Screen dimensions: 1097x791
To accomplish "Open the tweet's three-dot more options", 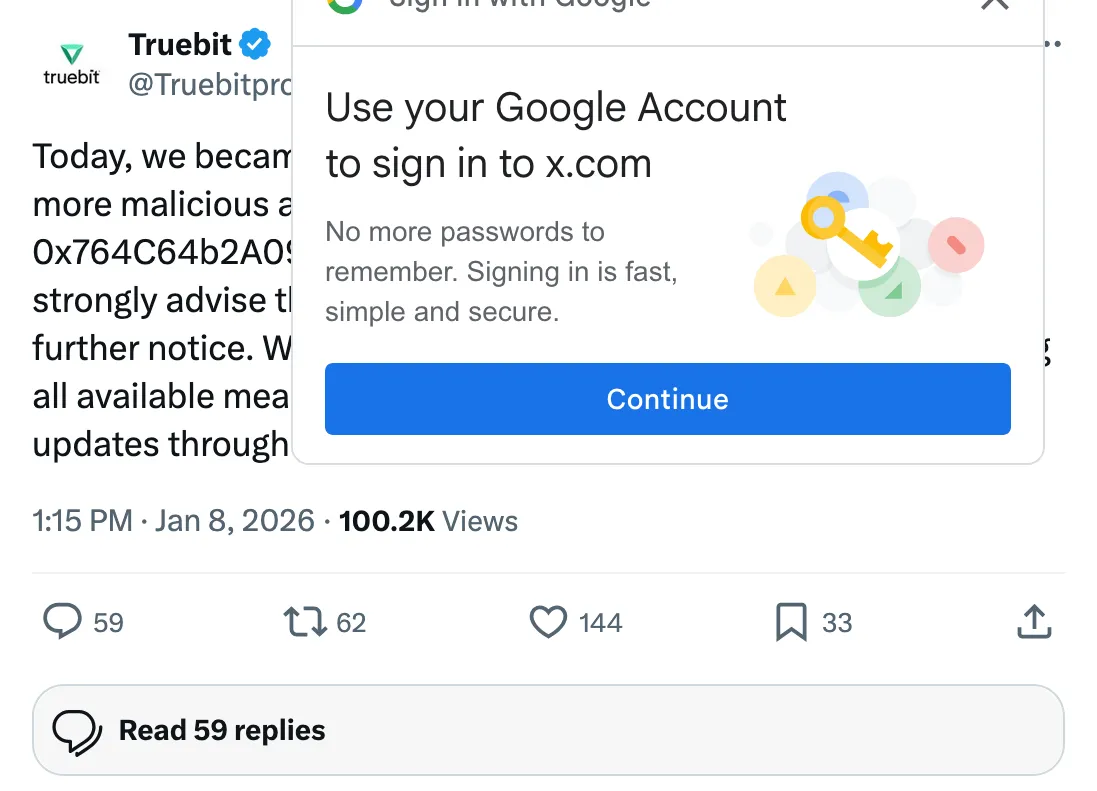I will click(x=1052, y=44).
